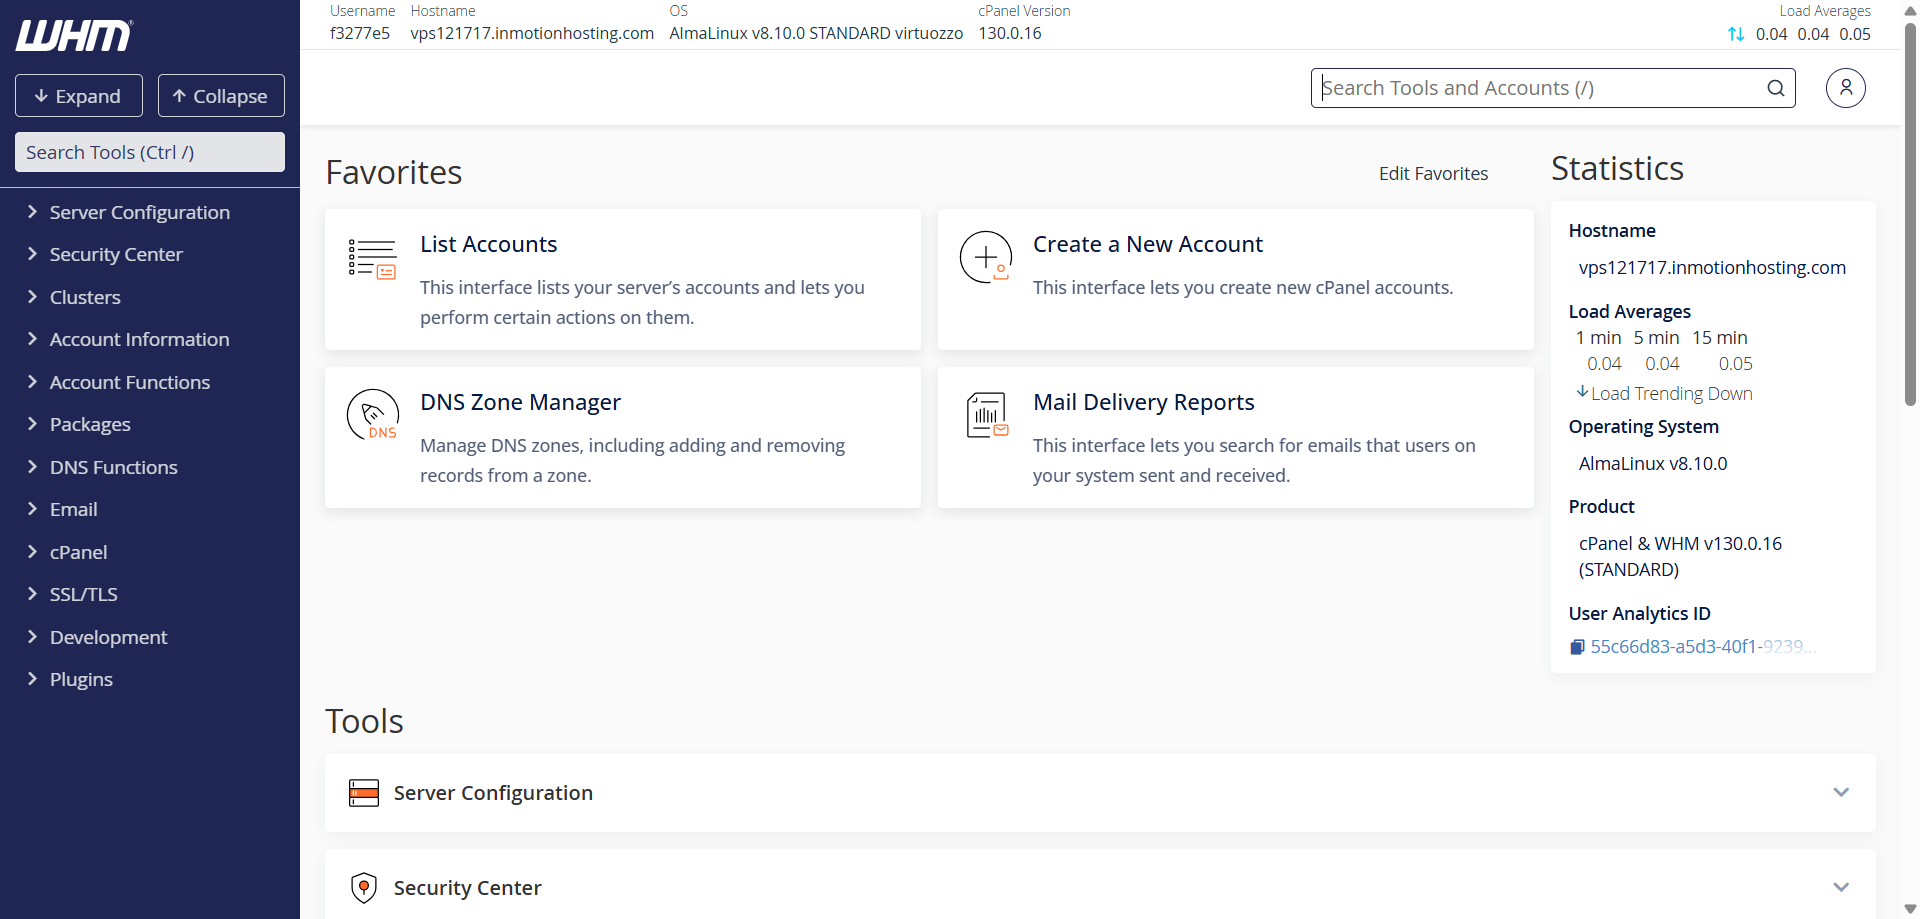Viewport: 1920px width, 919px height.
Task: Click the Mail Delivery Reports icon
Action: tap(986, 415)
